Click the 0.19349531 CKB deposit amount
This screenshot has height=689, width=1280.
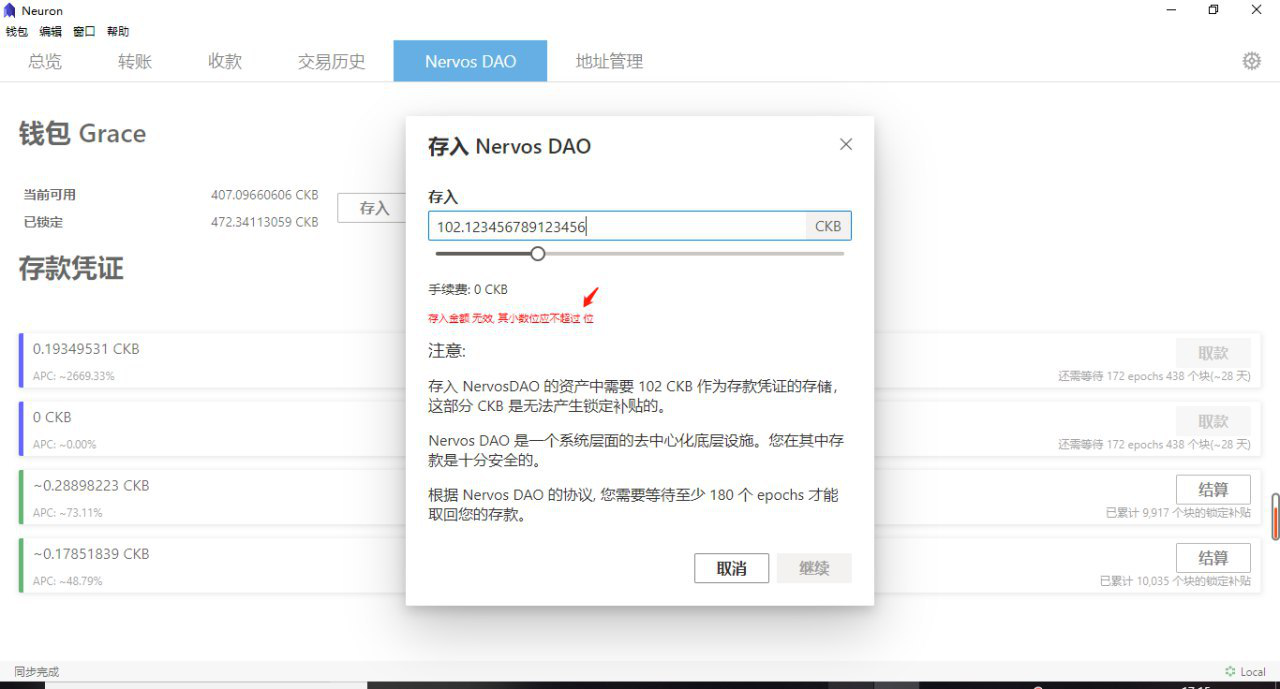[x=86, y=349]
